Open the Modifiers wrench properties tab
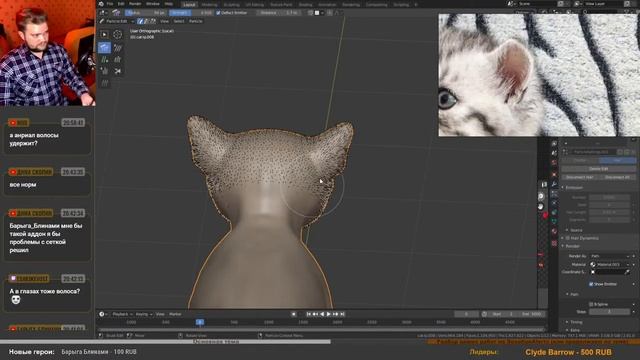Screen dimensions: 640x360 (x=554, y=184)
